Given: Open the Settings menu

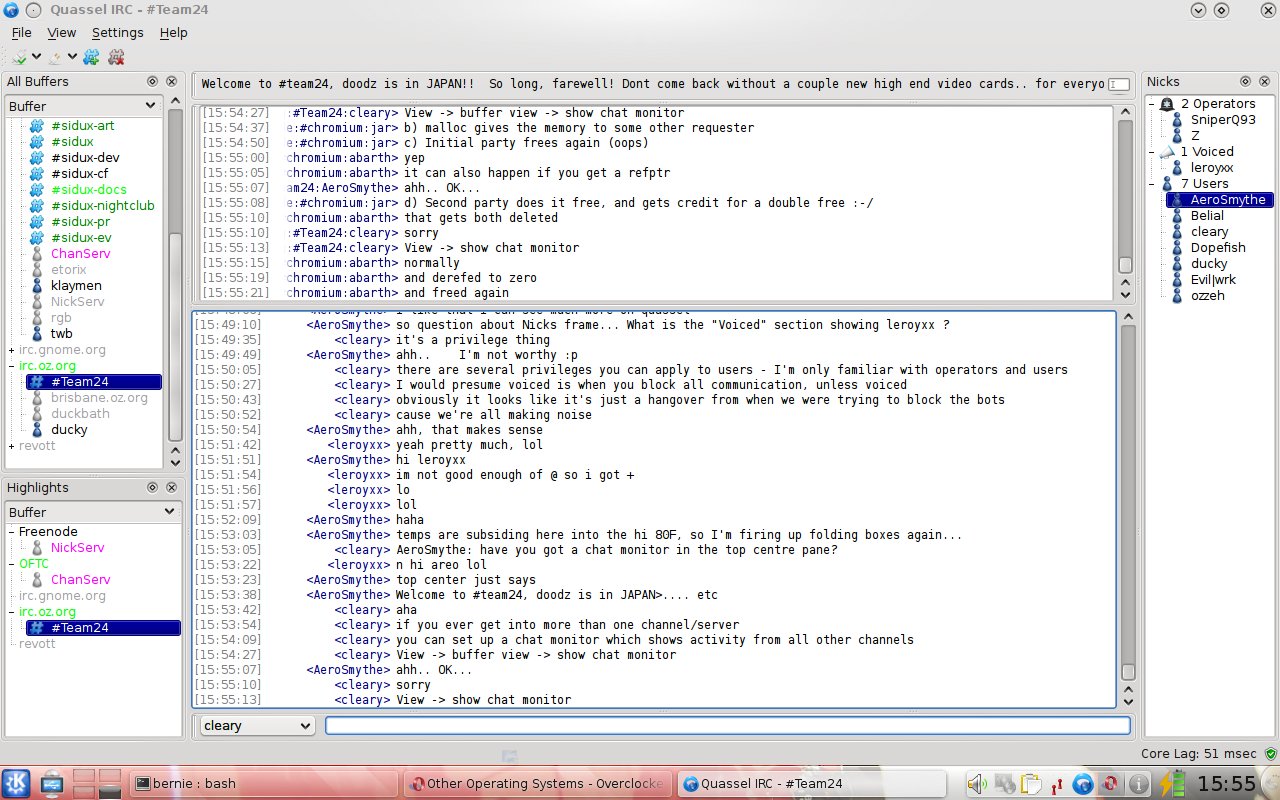Looking at the screenshot, I should pos(118,33).
